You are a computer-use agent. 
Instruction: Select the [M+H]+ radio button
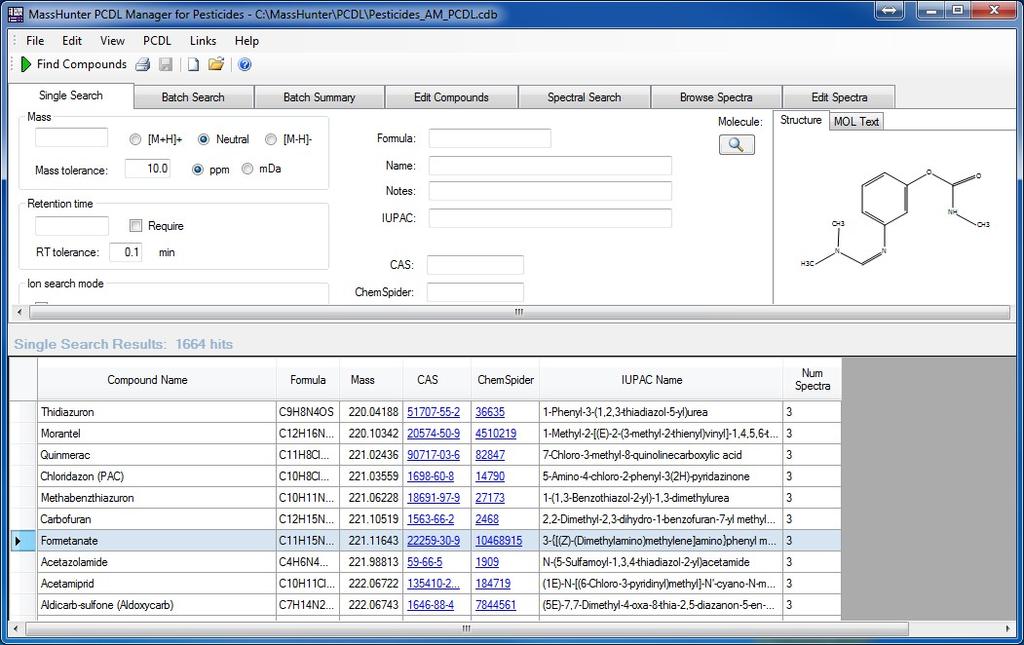(x=135, y=139)
